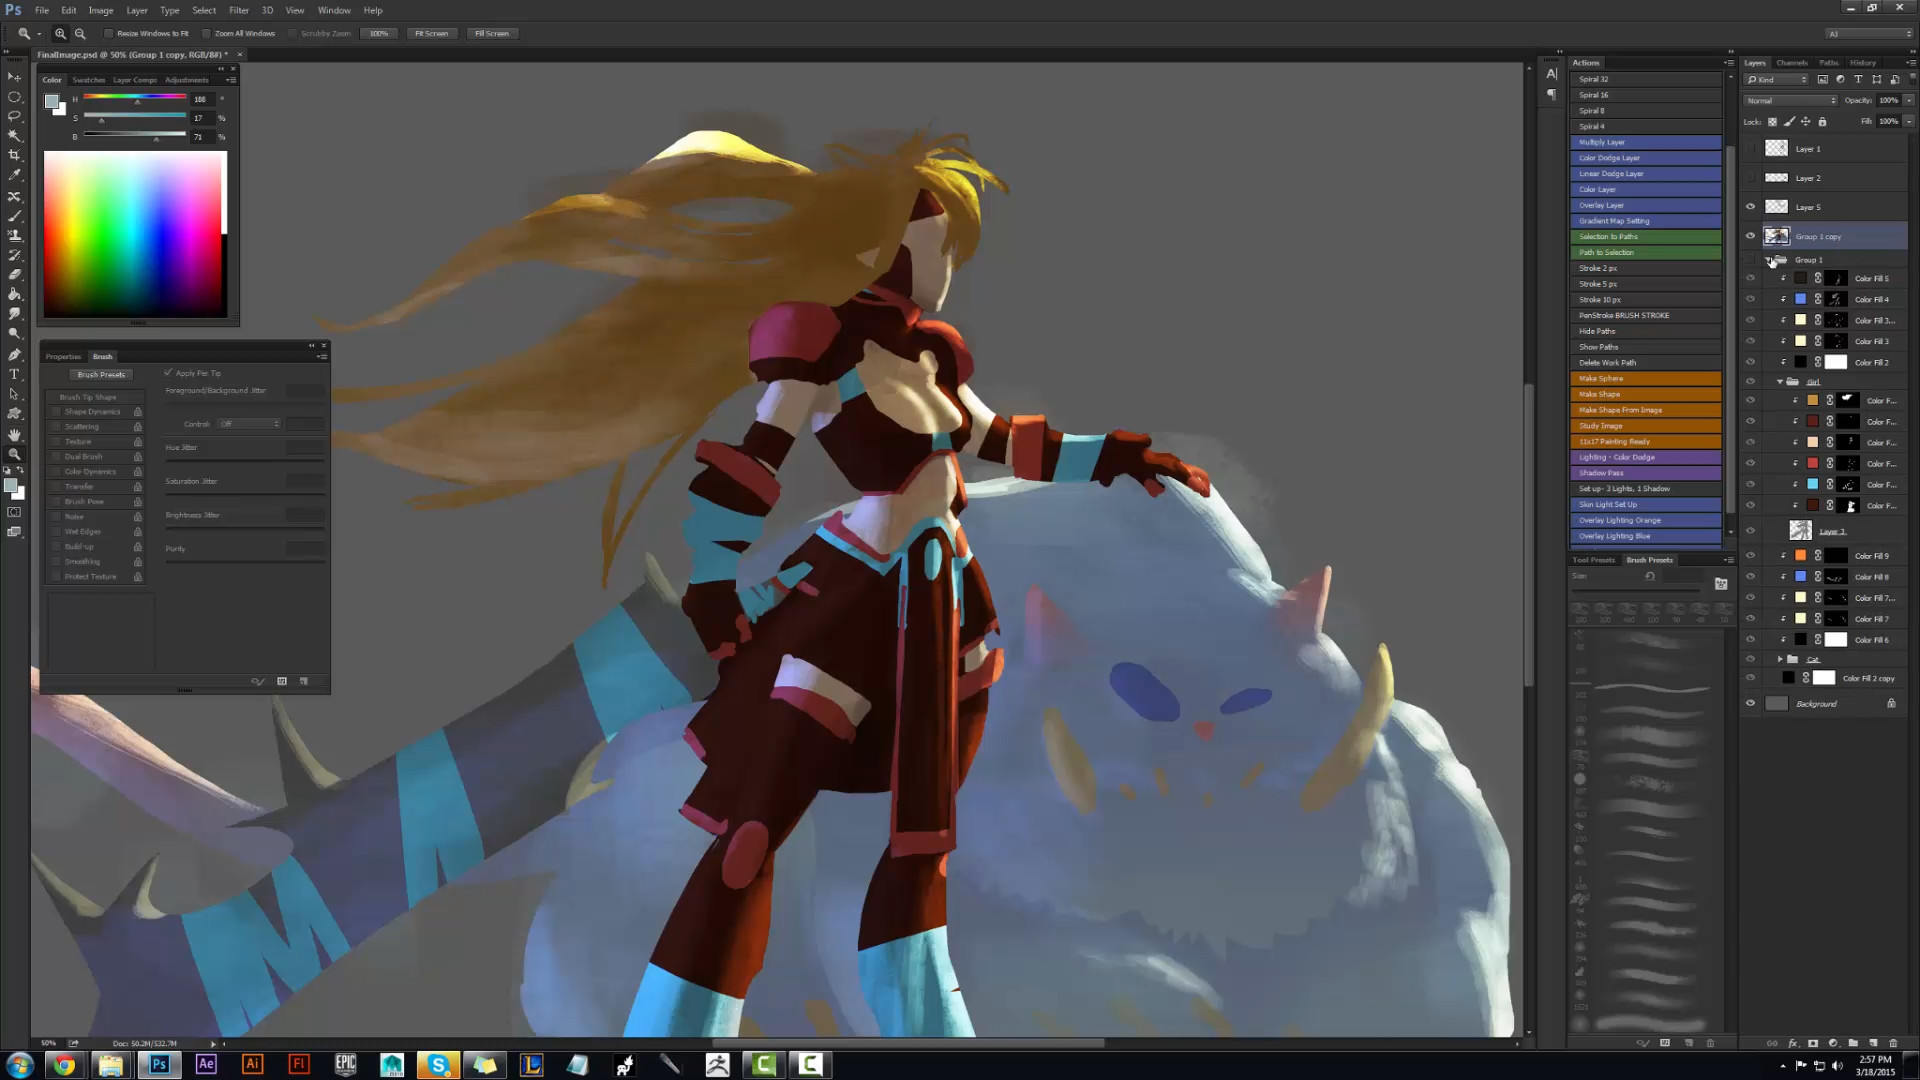Select the Color Fill 4 layer thumbnail
The height and width of the screenshot is (1080, 1920).
click(1801, 299)
